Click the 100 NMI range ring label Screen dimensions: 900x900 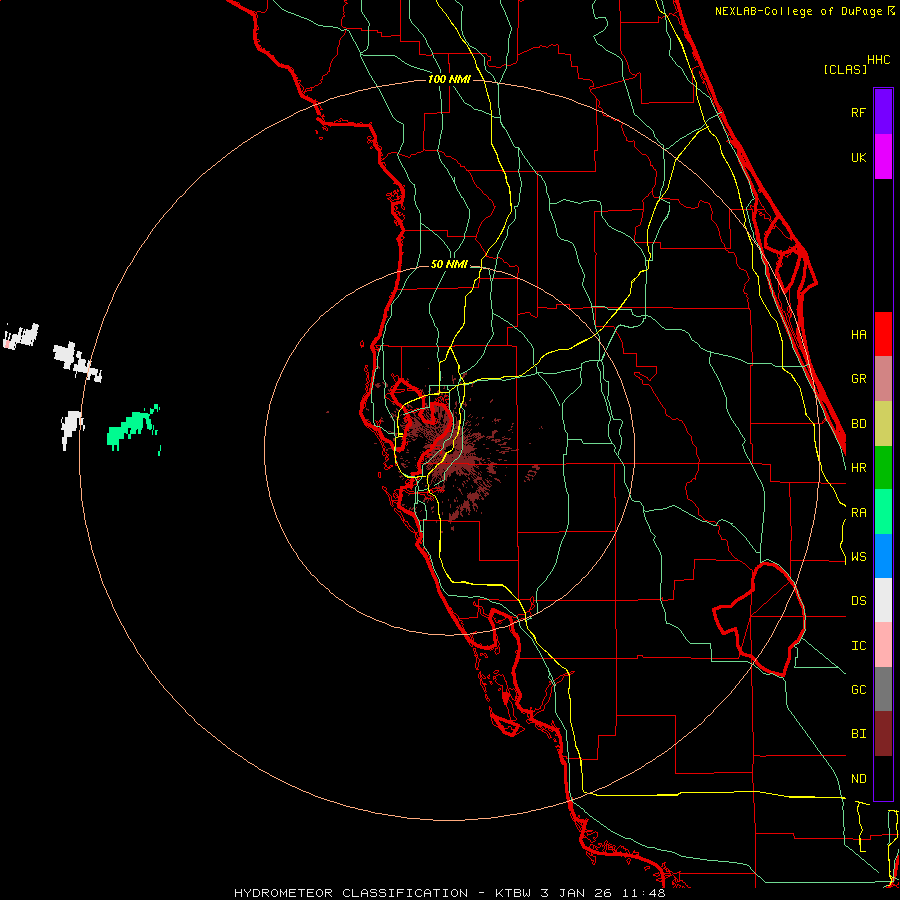tap(449, 79)
